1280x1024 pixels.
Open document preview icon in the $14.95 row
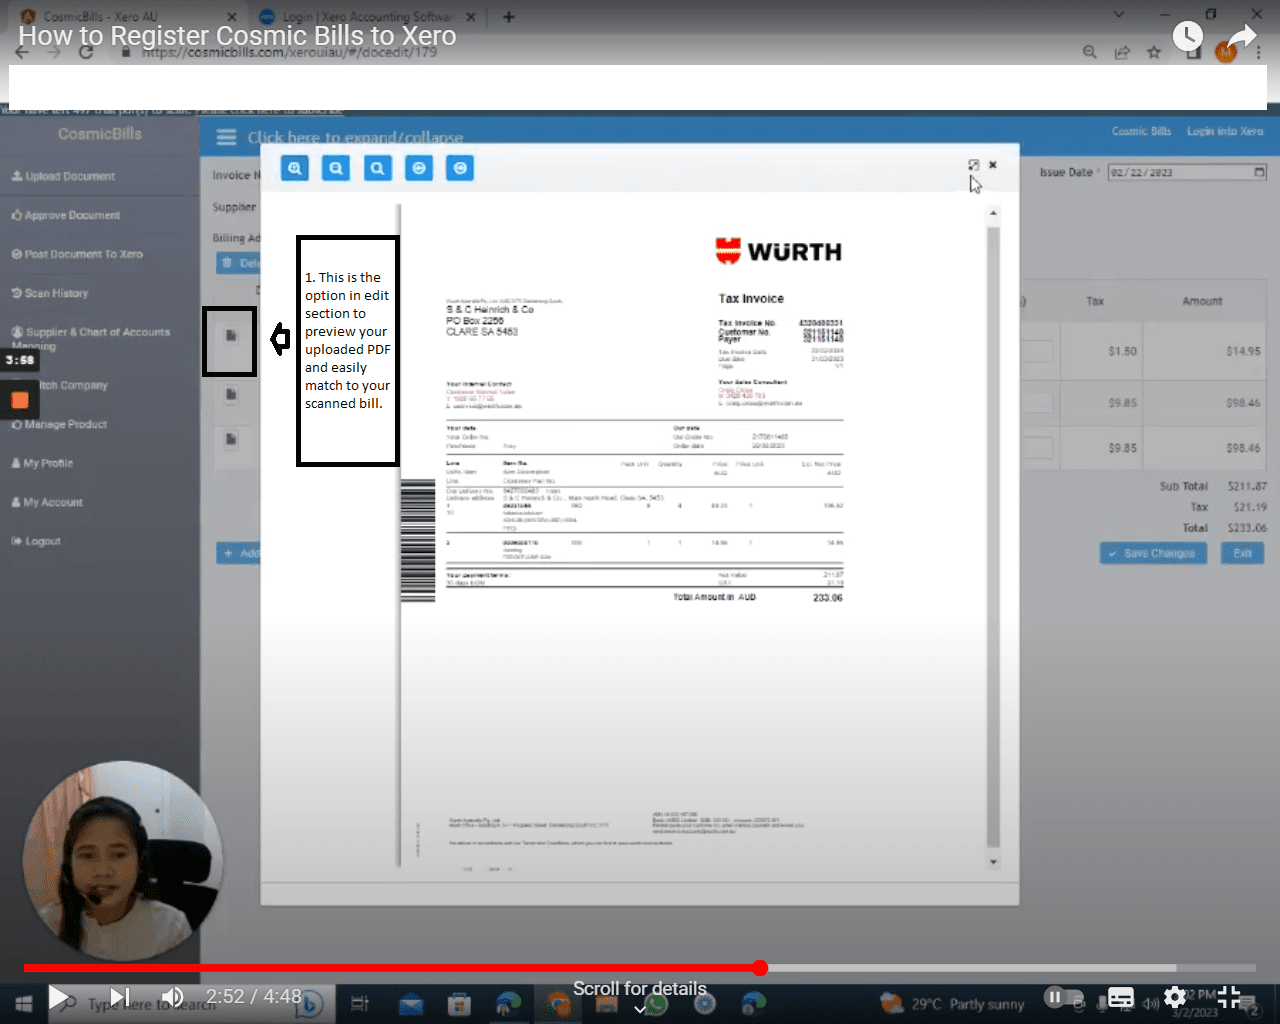pos(231,336)
